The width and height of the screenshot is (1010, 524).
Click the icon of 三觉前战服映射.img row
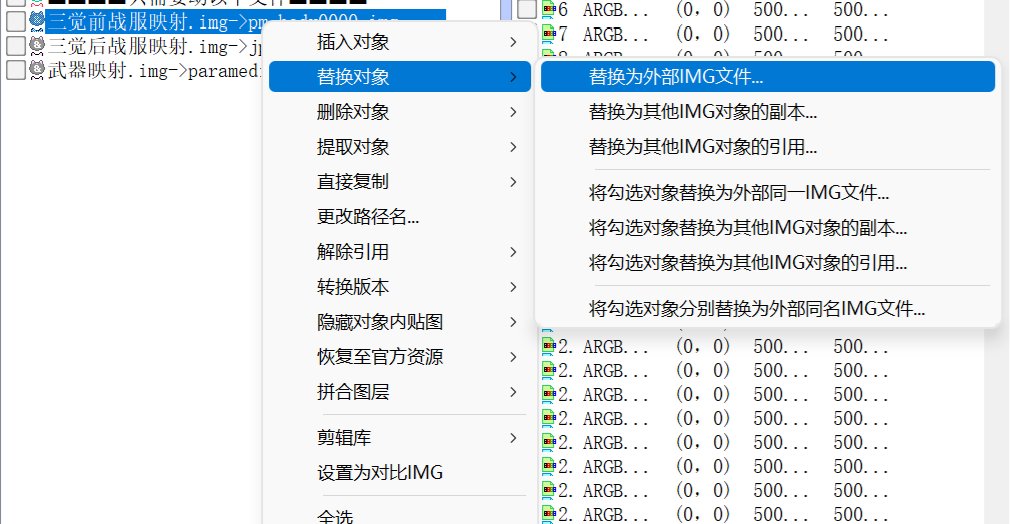37,21
